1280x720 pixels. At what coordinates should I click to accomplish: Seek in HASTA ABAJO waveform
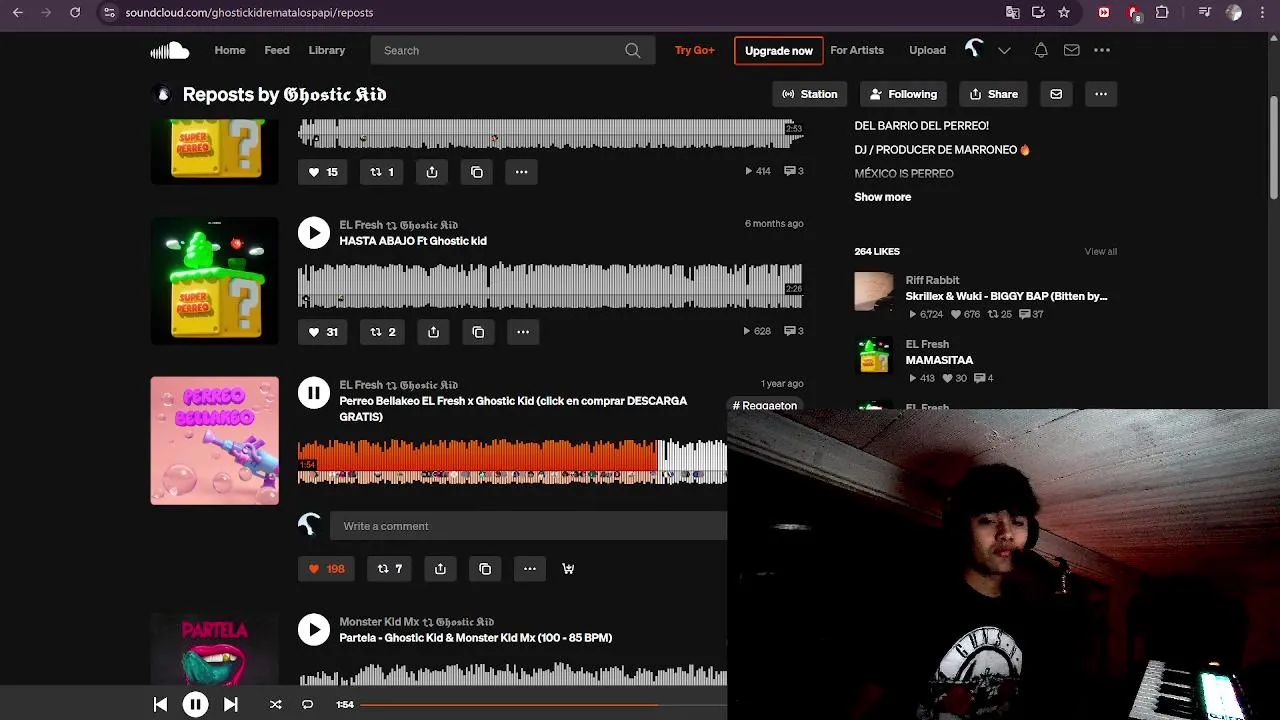click(x=550, y=285)
